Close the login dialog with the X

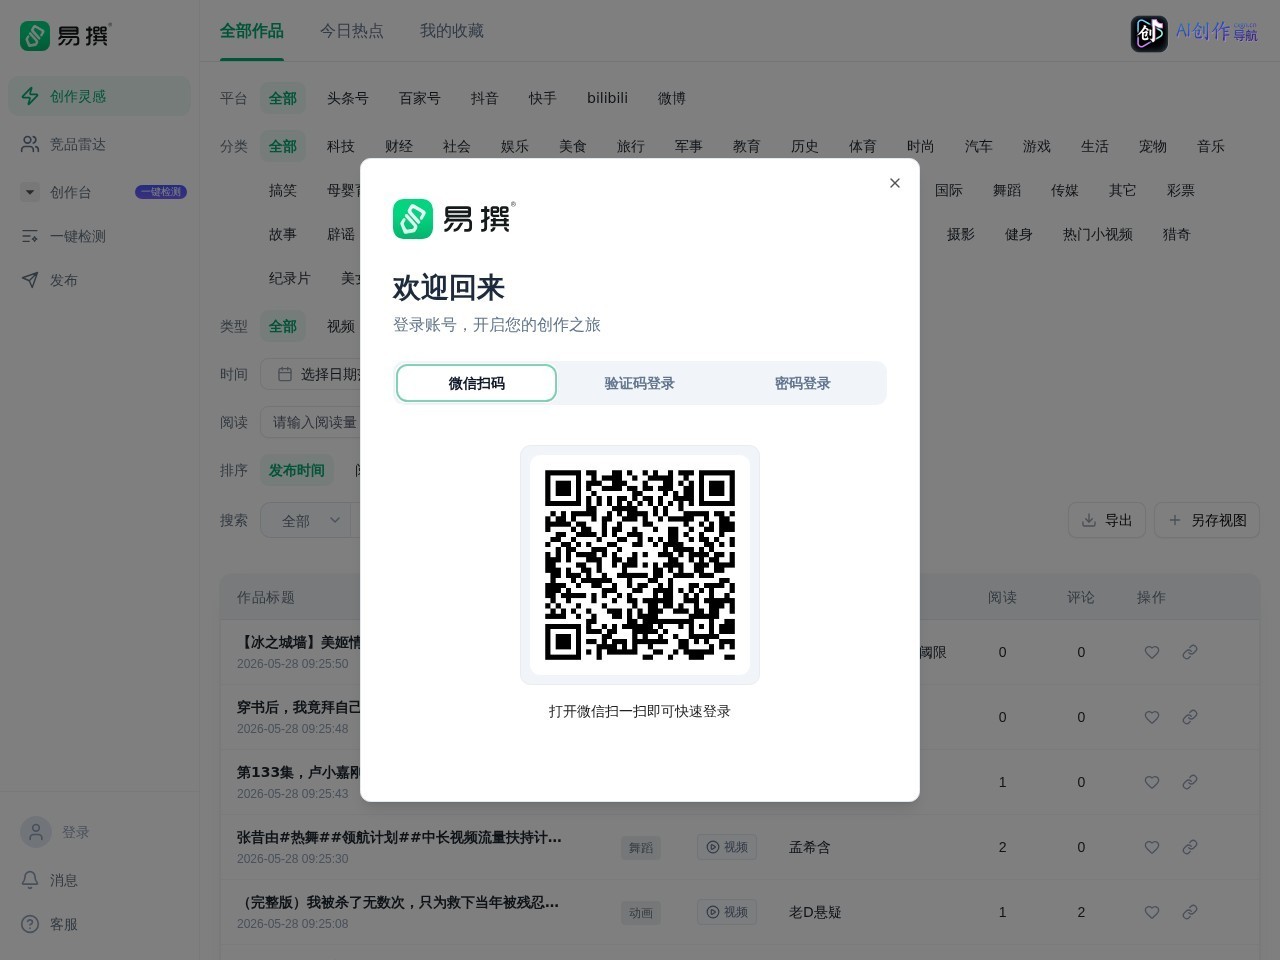pos(895,183)
